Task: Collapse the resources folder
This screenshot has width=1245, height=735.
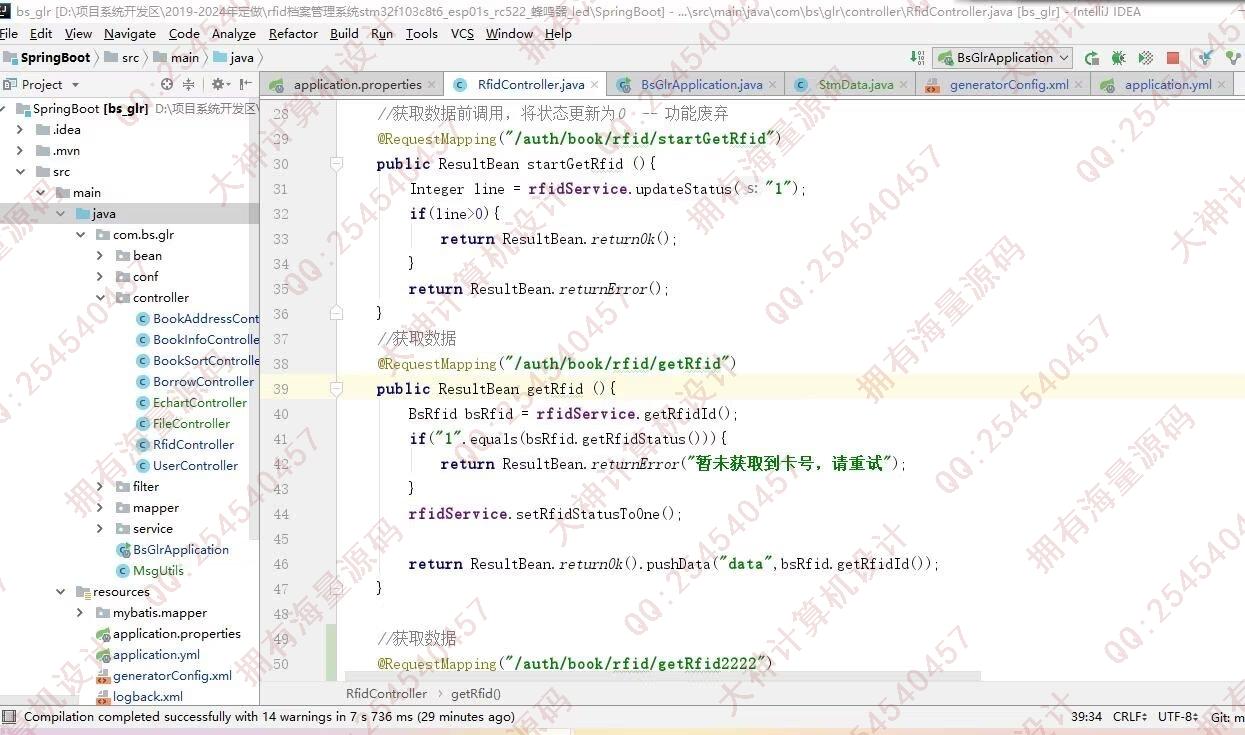Action: (61, 592)
